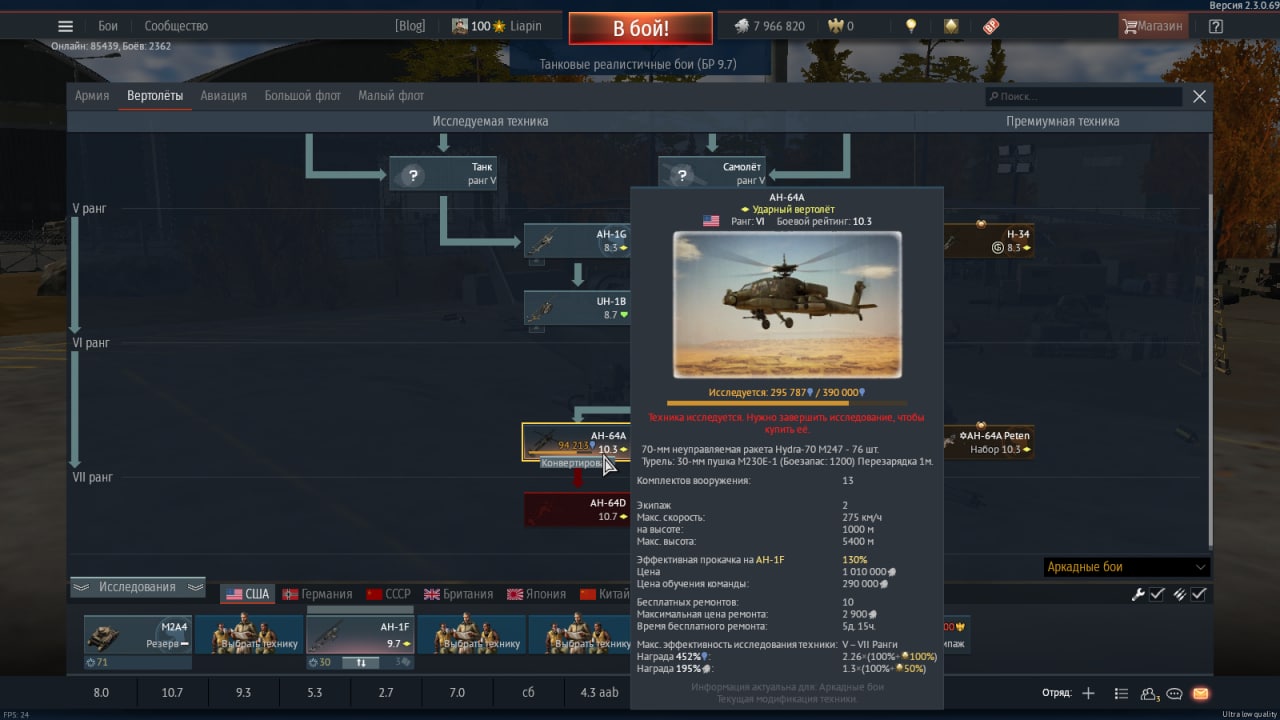1280x720 pixels.
Task: Select the rank V Танк requirement node
Action: click(443, 174)
